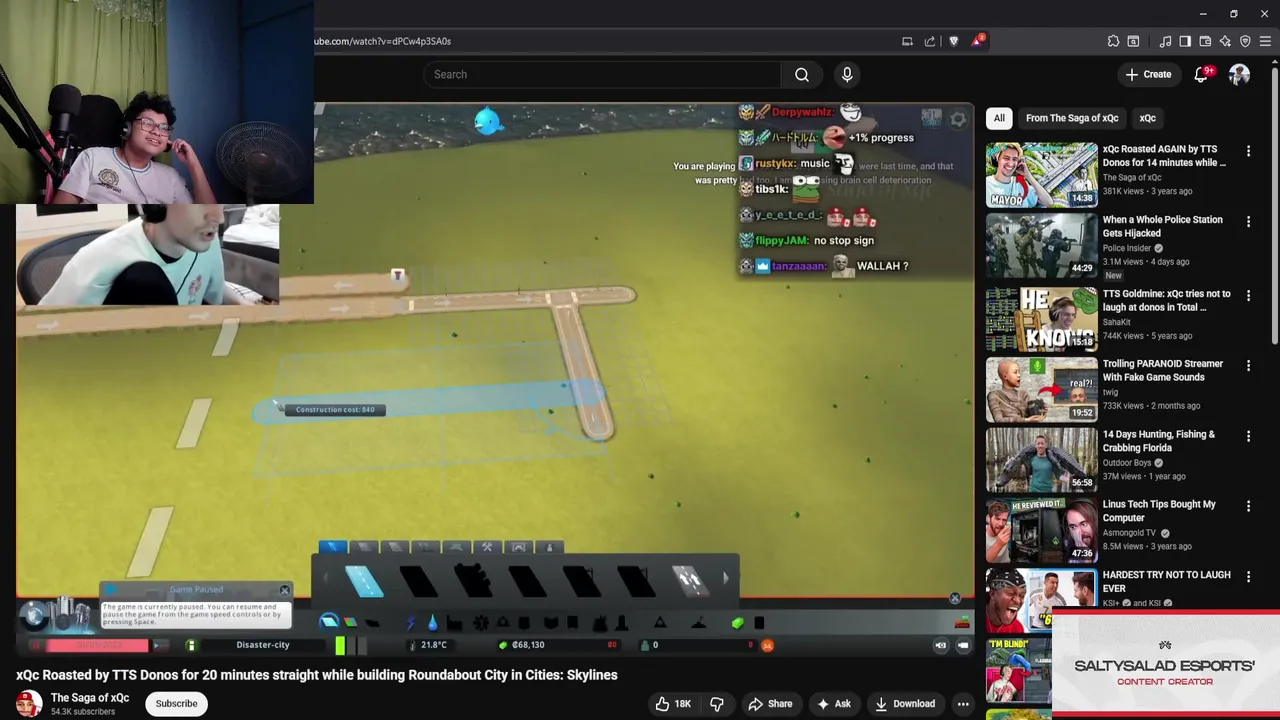The image size is (1280, 720).
Task: Open the media control music-note icon
Action: (x=1165, y=41)
